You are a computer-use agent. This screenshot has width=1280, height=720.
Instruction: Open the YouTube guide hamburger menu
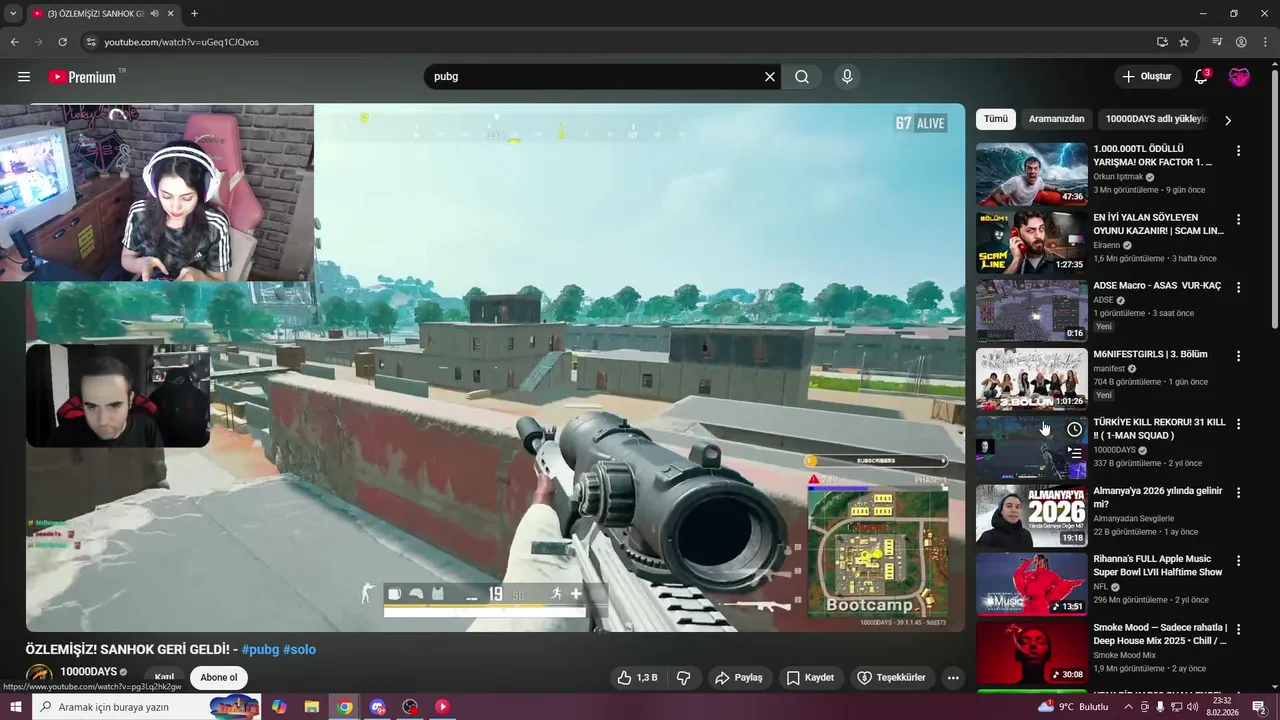pyautogui.click(x=24, y=76)
